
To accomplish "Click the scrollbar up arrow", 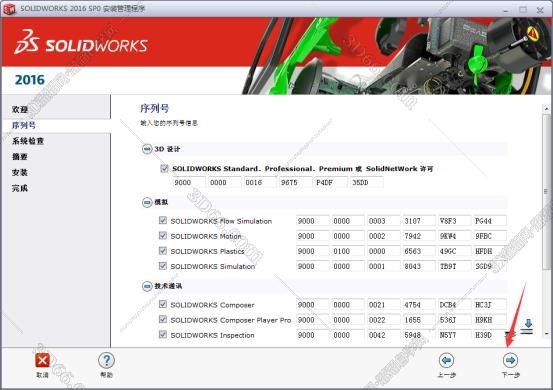I will click(546, 109).
